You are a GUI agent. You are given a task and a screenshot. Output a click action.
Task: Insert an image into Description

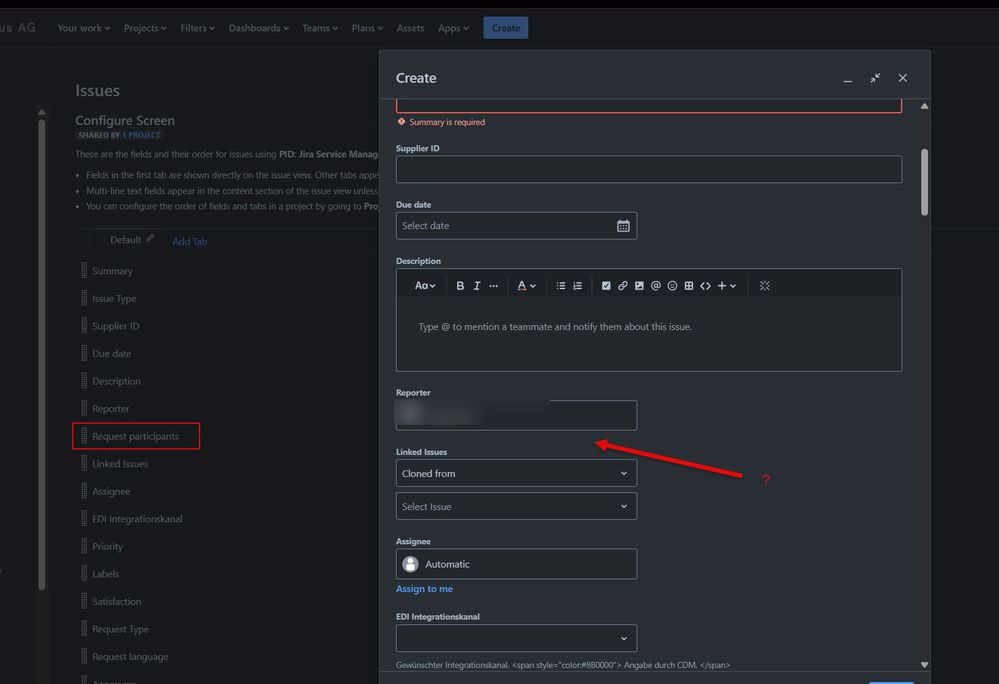click(x=639, y=286)
